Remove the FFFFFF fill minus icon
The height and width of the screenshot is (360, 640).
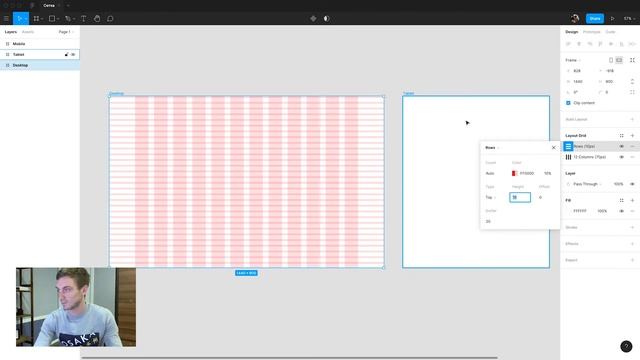[632, 211]
